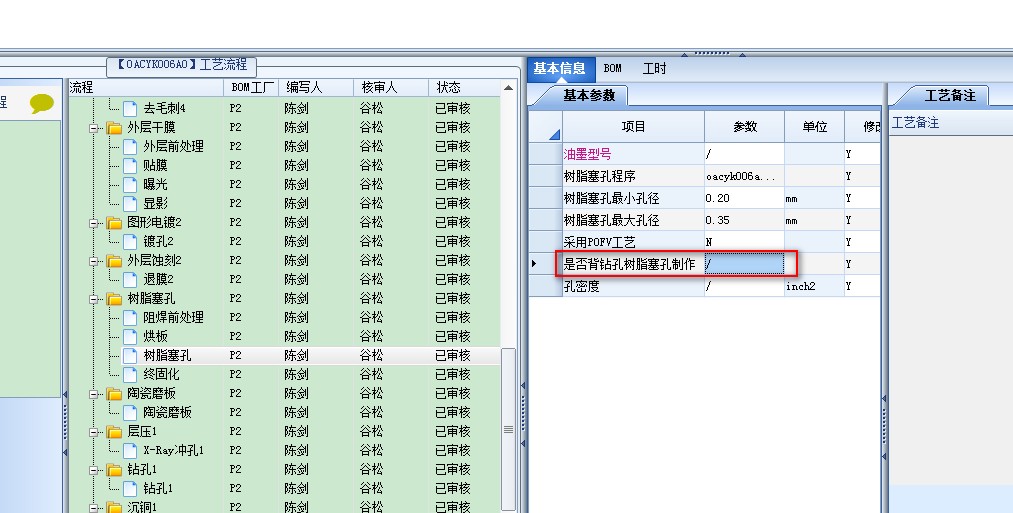Click document icon of 曝光
Screen dimensions: 1013x513
(x=131, y=185)
